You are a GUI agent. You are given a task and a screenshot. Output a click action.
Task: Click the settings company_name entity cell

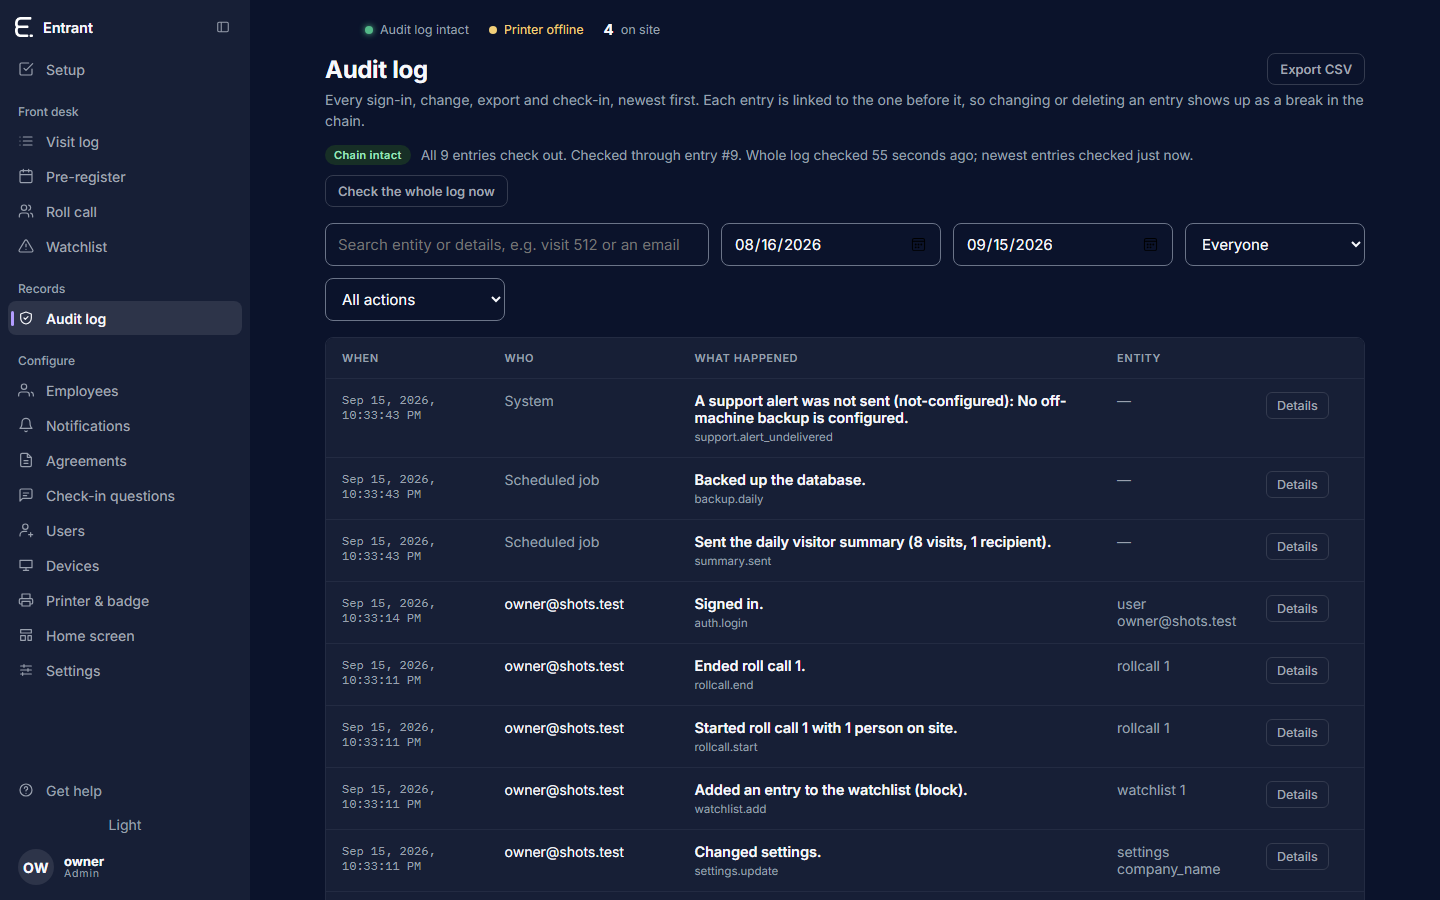click(1168, 860)
